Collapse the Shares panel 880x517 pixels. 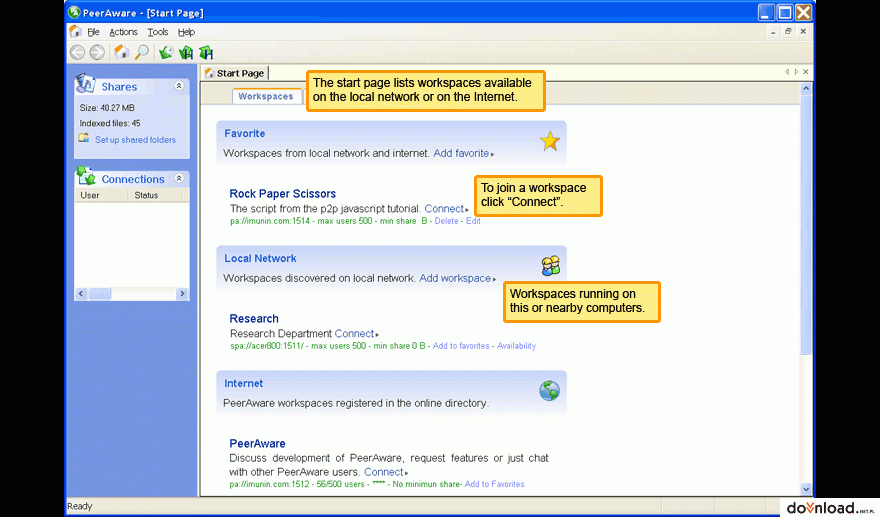tap(178, 86)
